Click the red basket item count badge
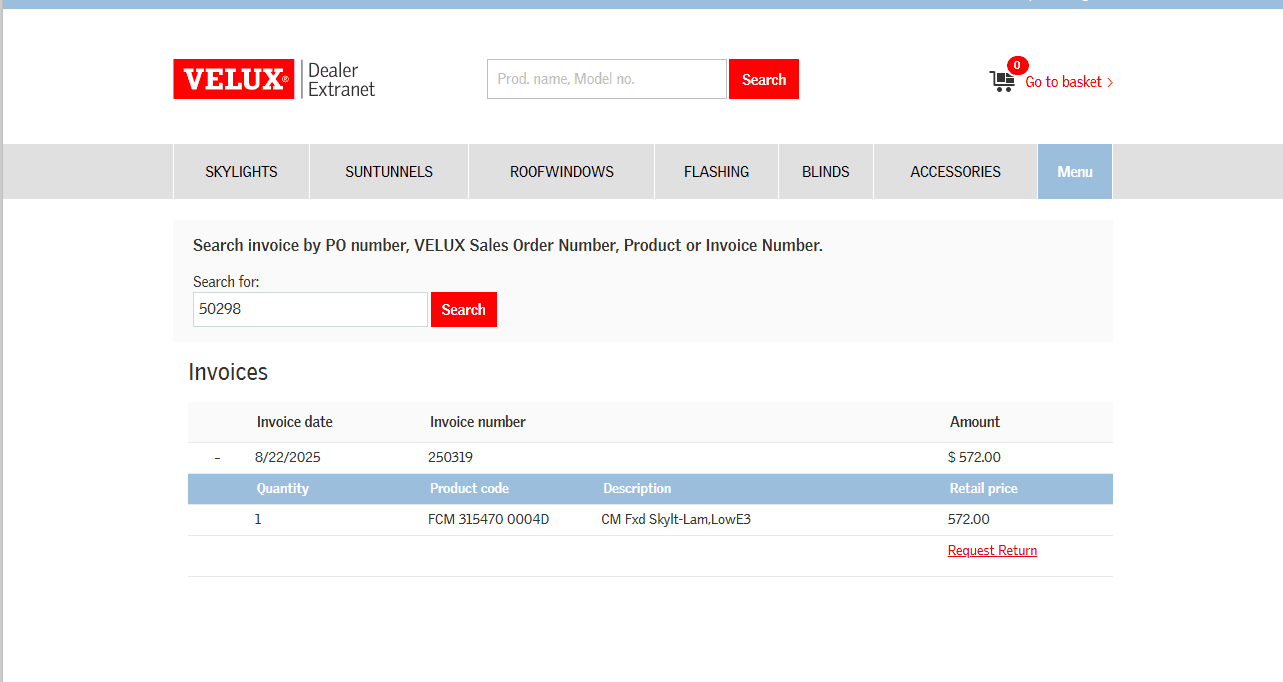The width and height of the screenshot is (1283, 682). click(1017, 66)
